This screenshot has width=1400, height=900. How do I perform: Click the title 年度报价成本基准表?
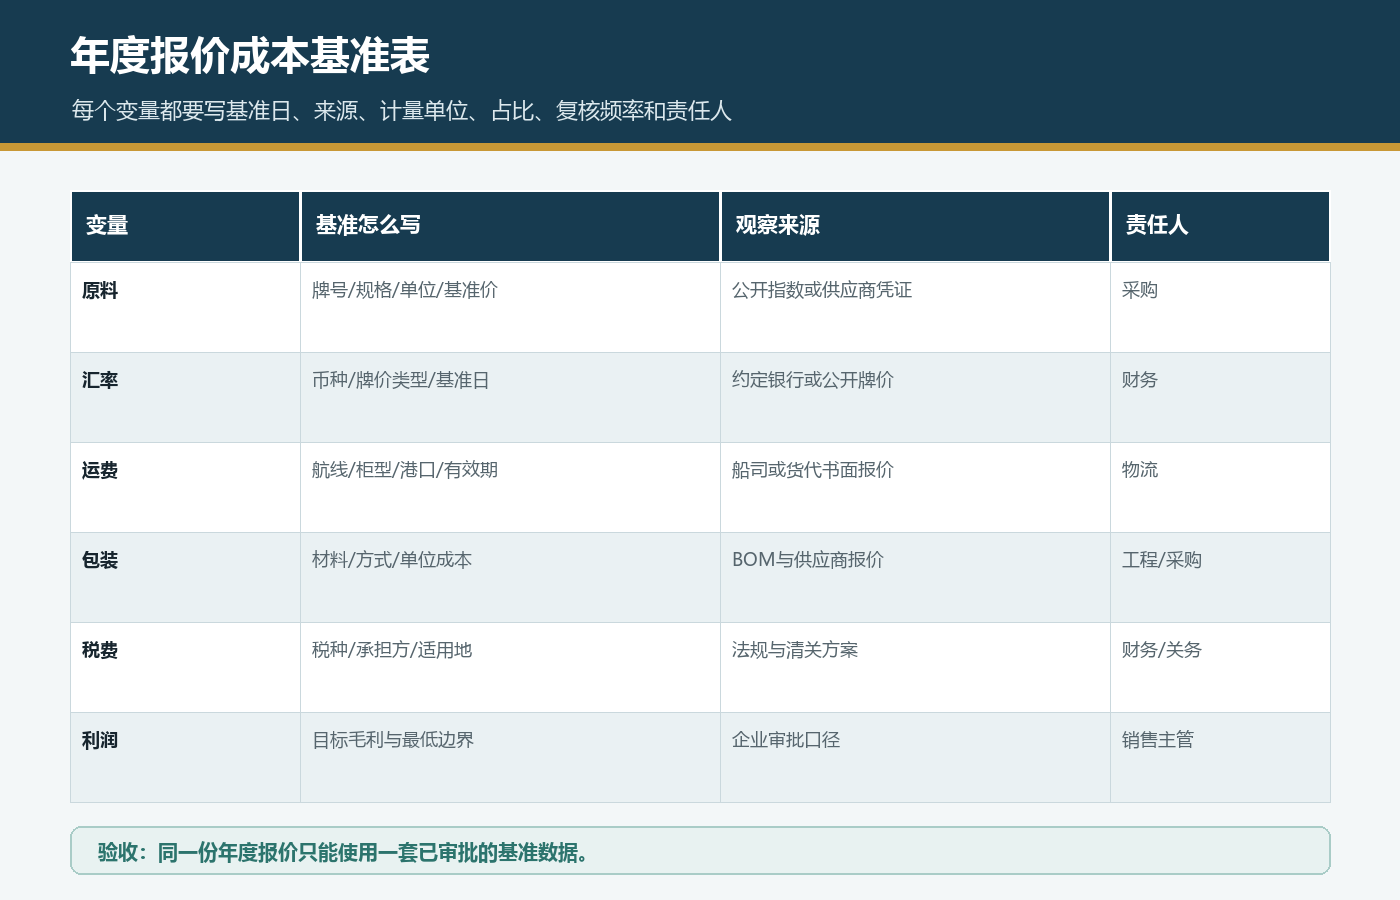click(250, 56)
